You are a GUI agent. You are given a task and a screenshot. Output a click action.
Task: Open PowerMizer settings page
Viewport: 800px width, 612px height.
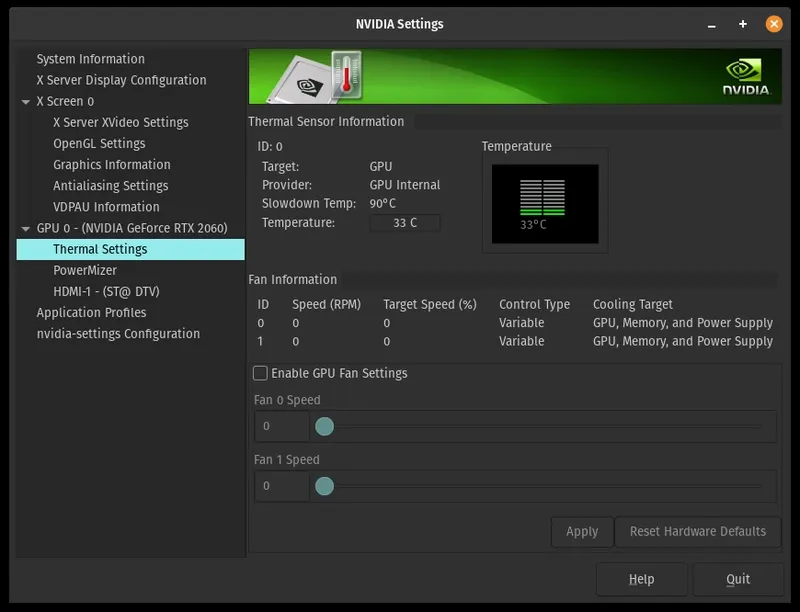[85, 270]
